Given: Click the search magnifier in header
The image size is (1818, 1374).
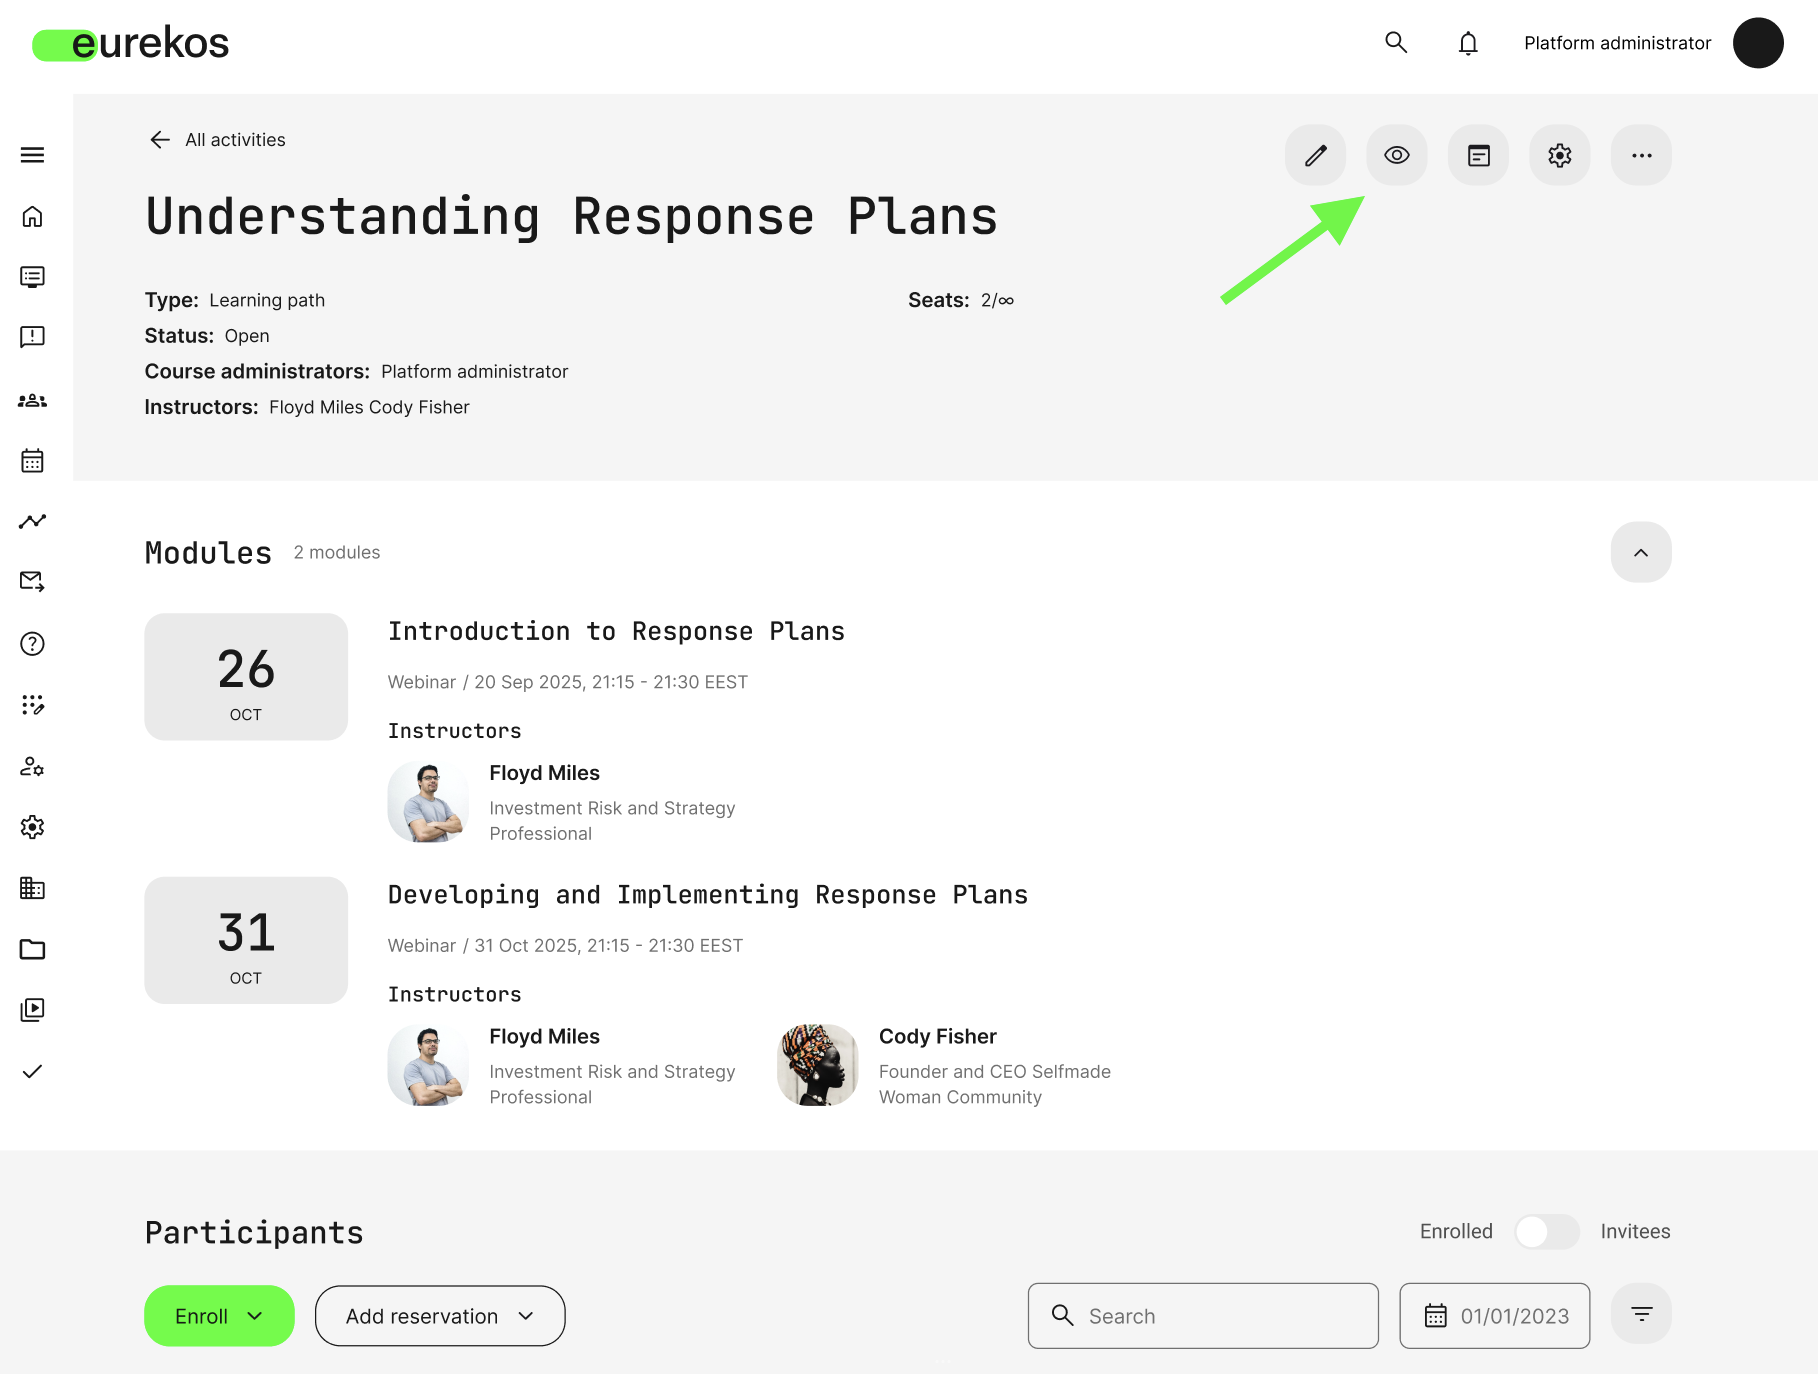Looking at the screenshot, I should pyautogui.click(x=1396, y=42).
